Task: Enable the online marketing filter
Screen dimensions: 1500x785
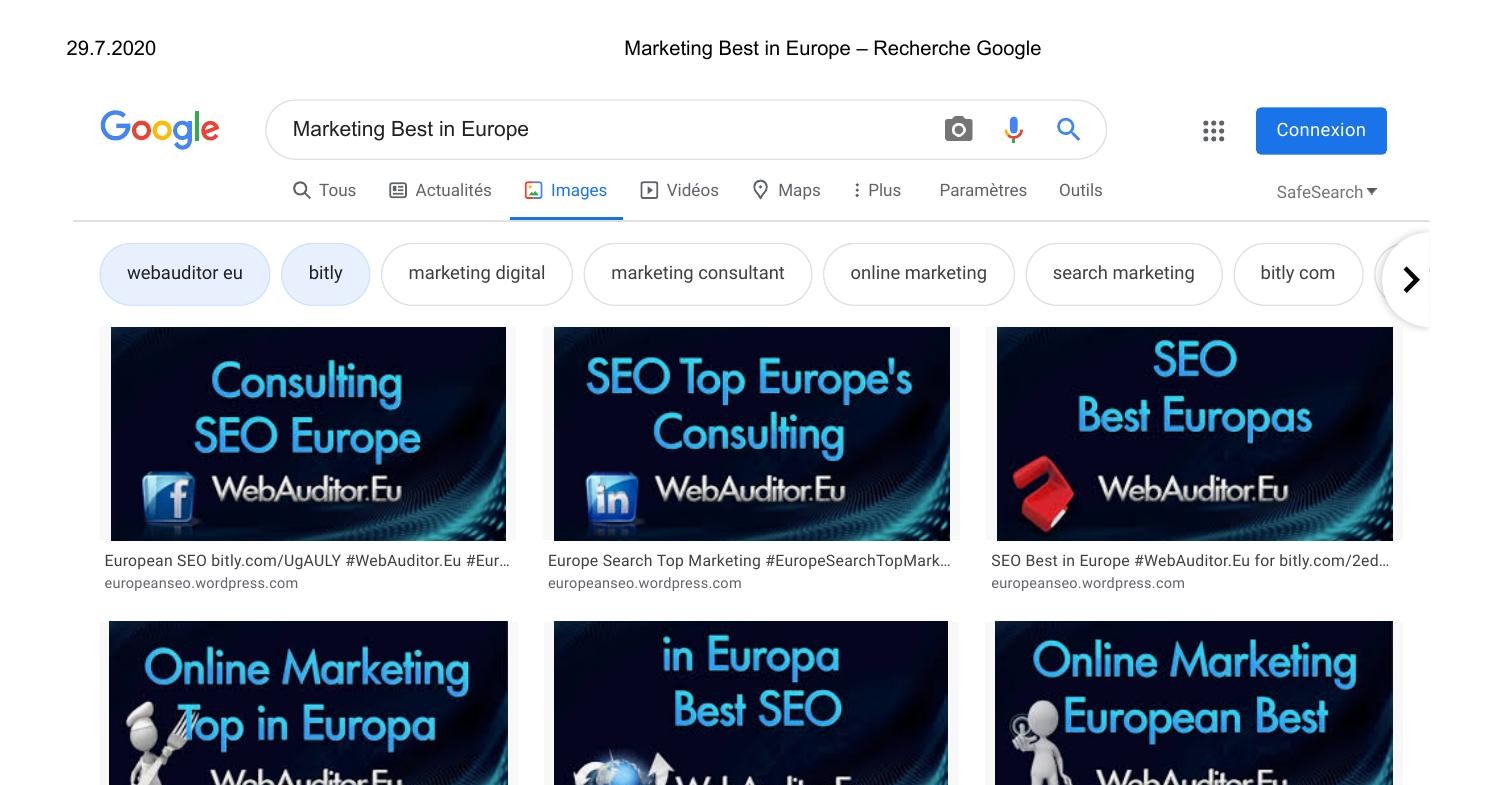Action: [918, 273]
